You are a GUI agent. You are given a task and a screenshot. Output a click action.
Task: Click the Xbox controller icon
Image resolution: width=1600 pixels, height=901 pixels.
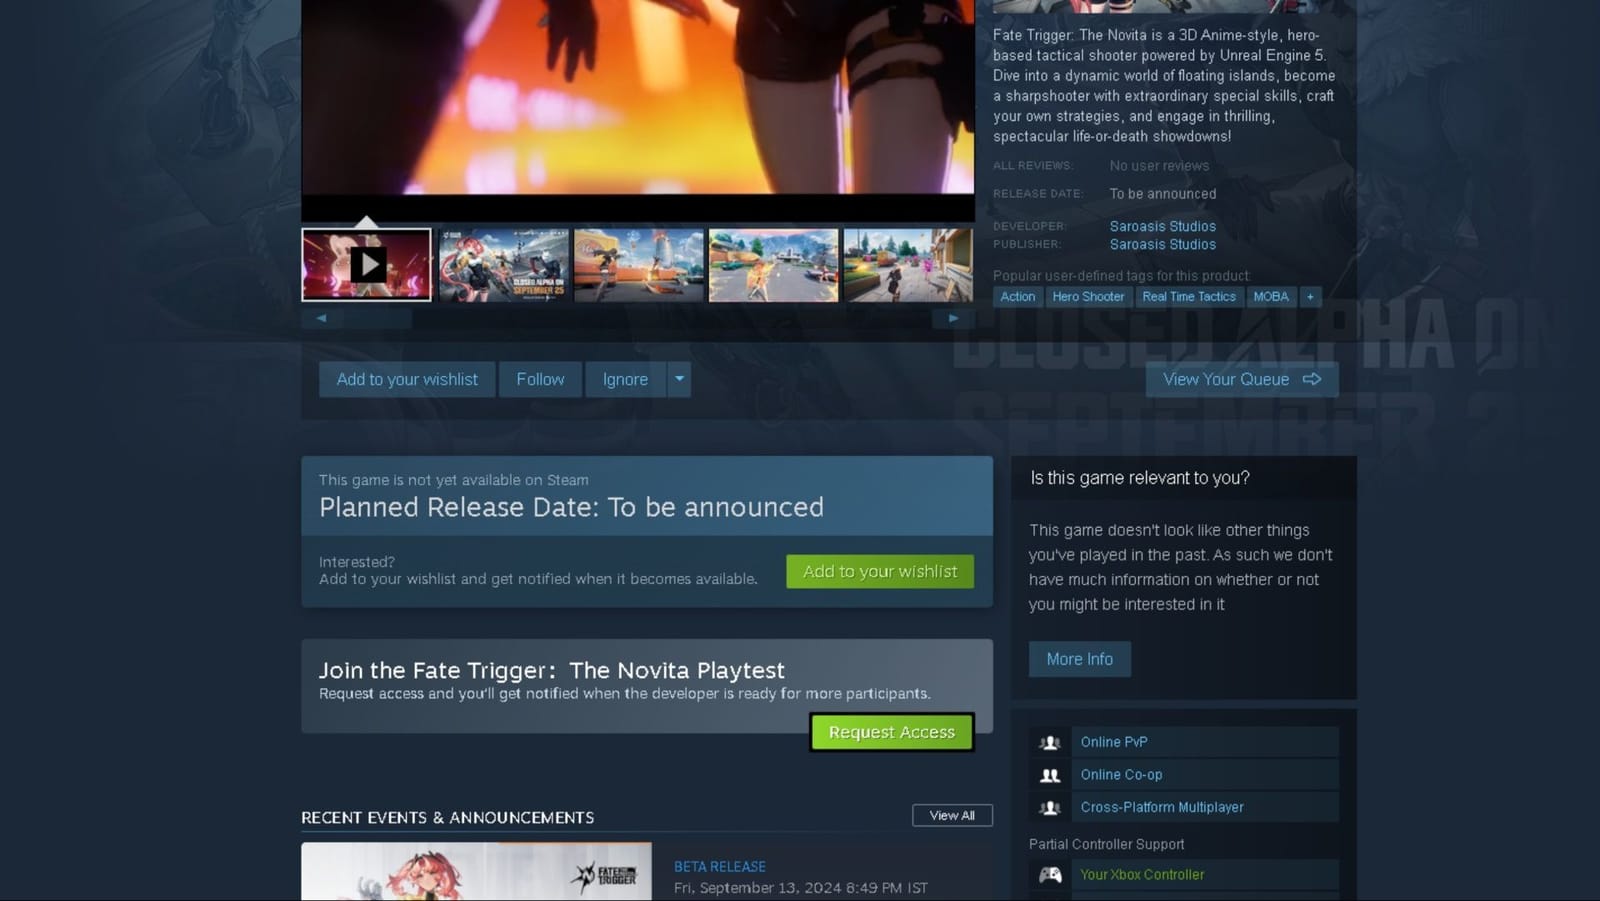point(1050,874)
